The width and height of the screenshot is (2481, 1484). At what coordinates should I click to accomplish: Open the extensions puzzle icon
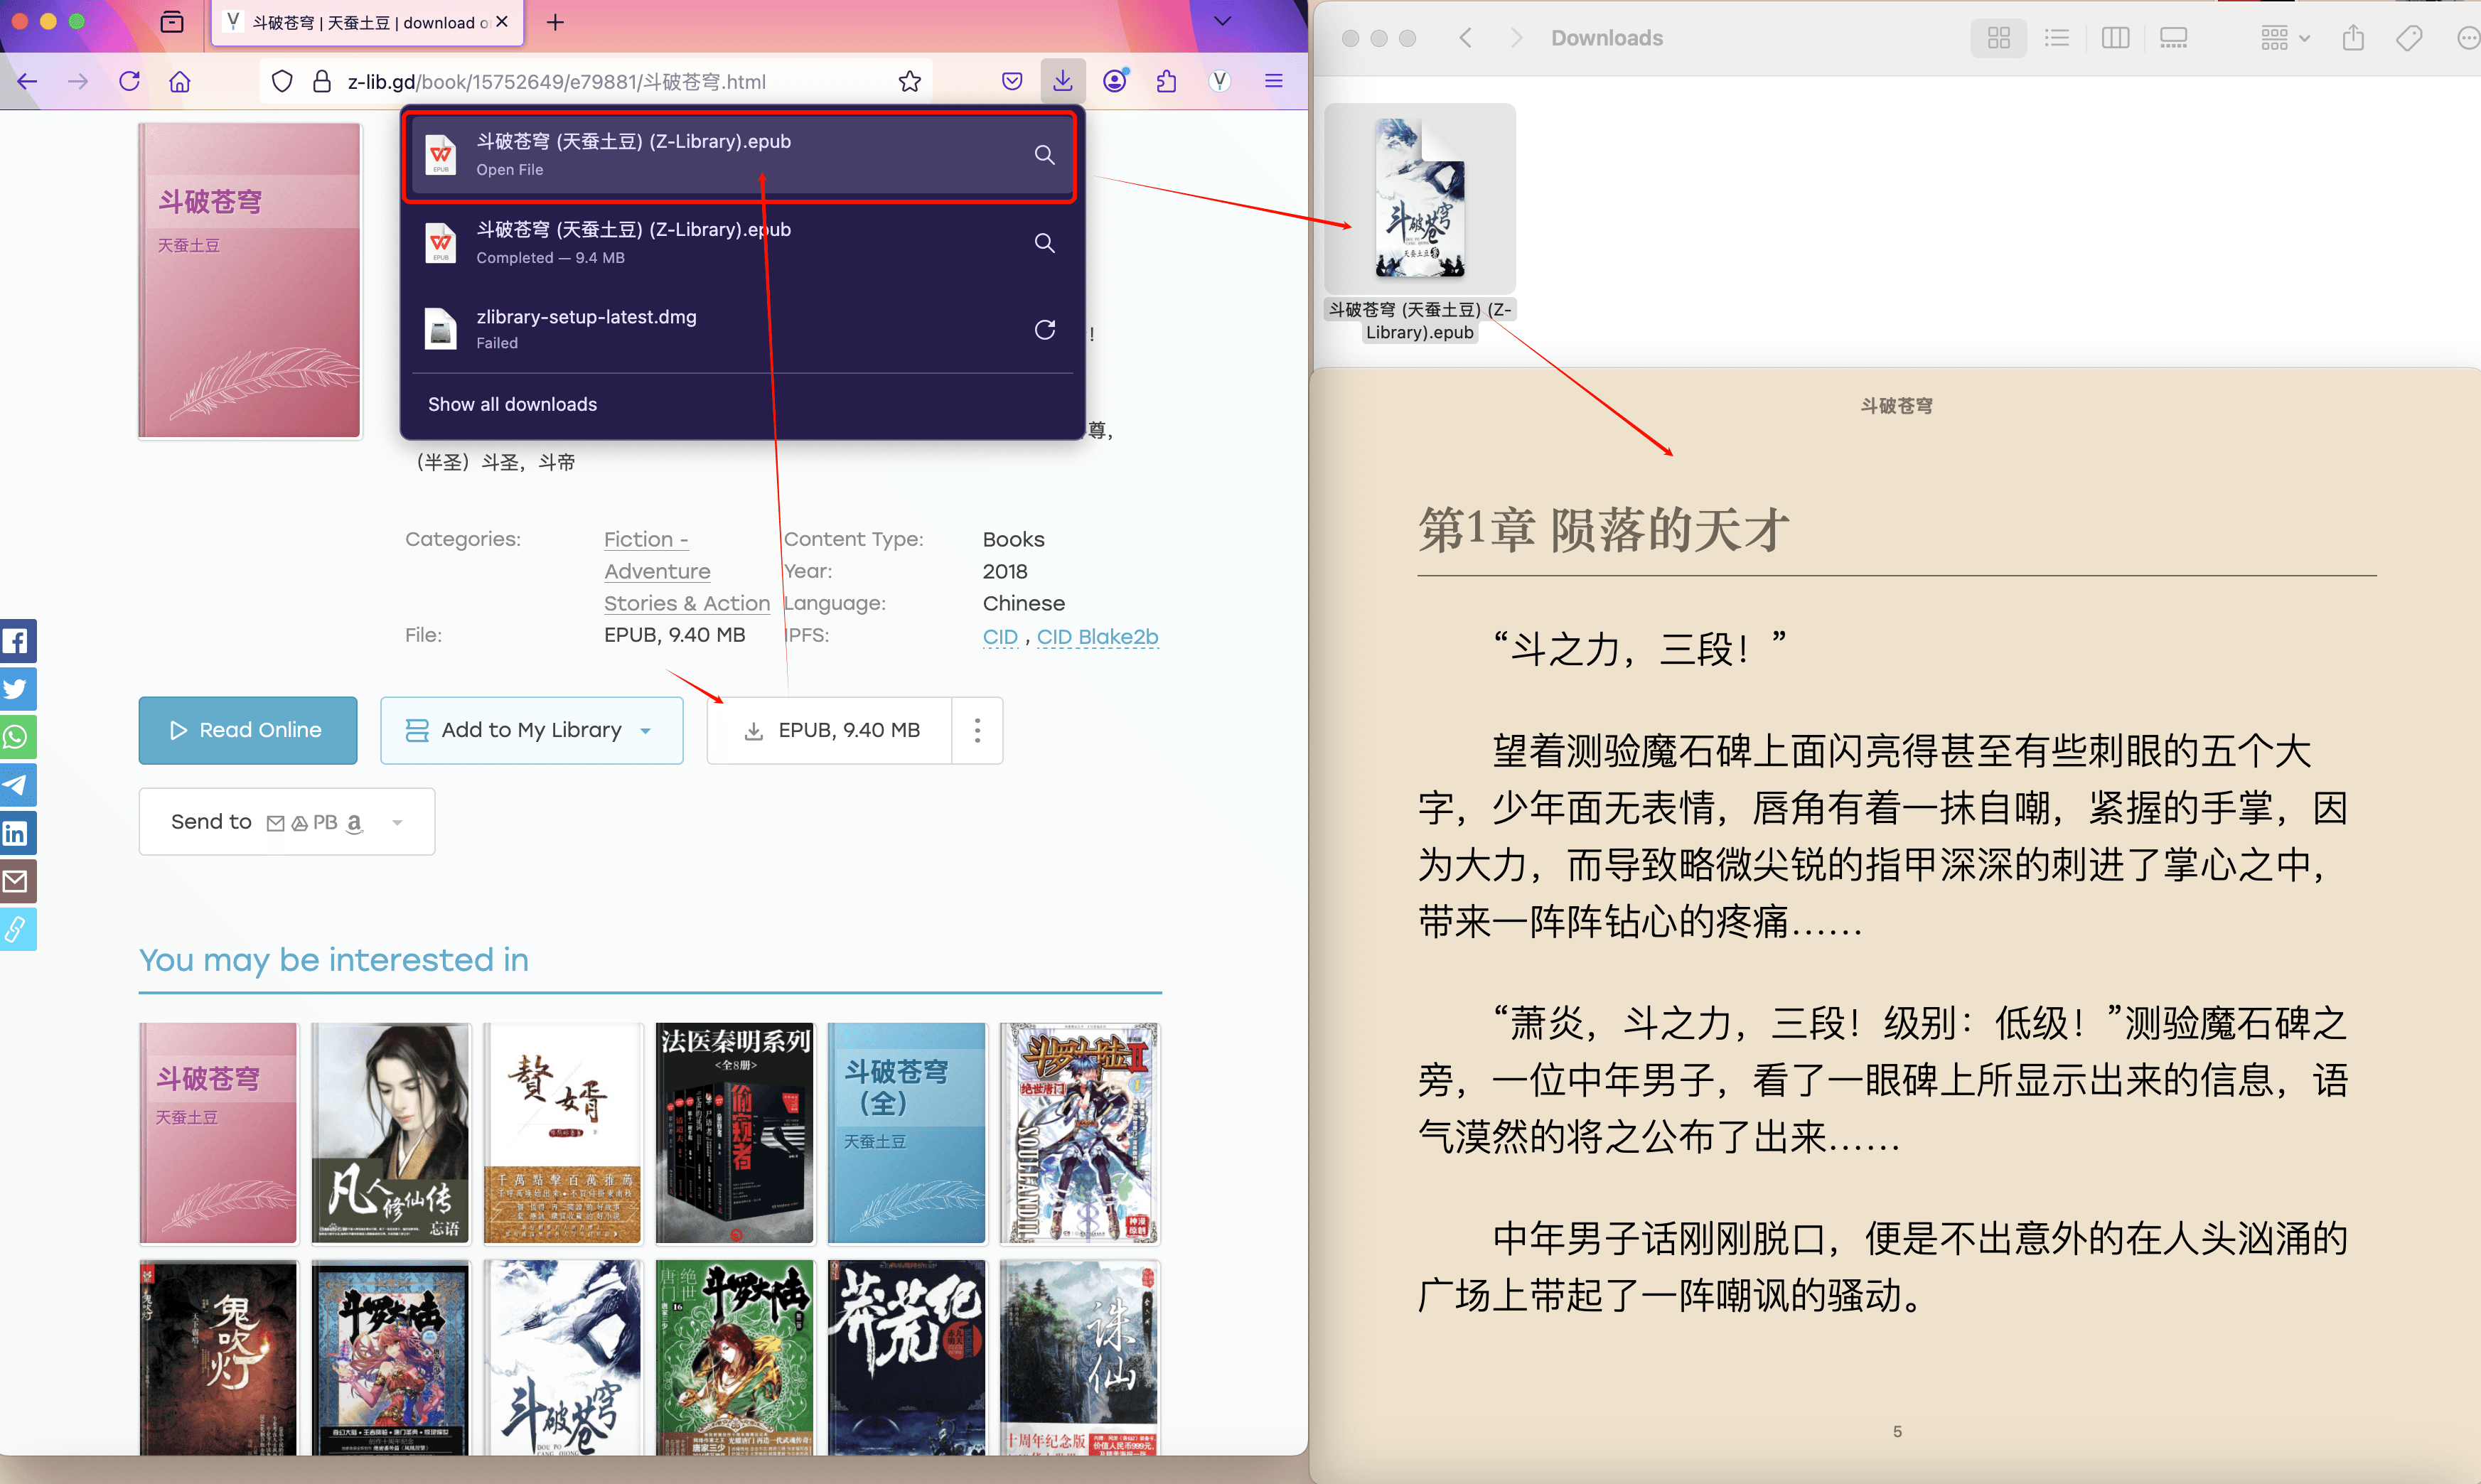click(1166, 81)
